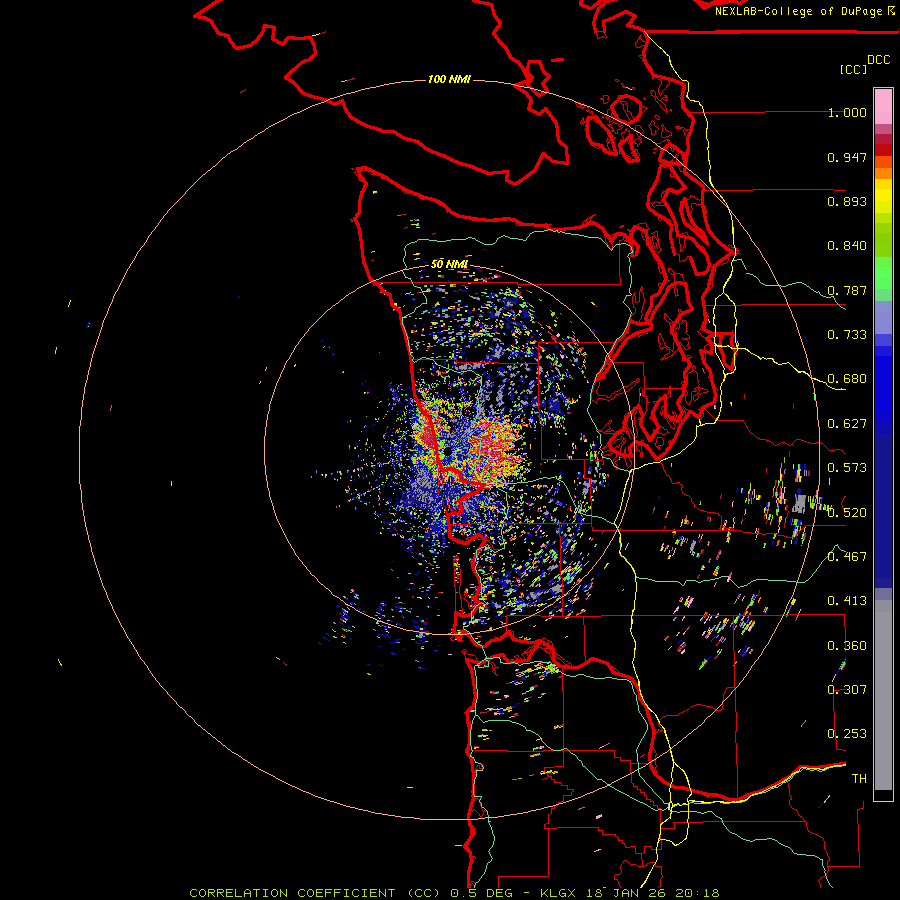Click the 0.947 scale value
The height and width of the screenshot is (900, 900).
[x=847, y=157]
